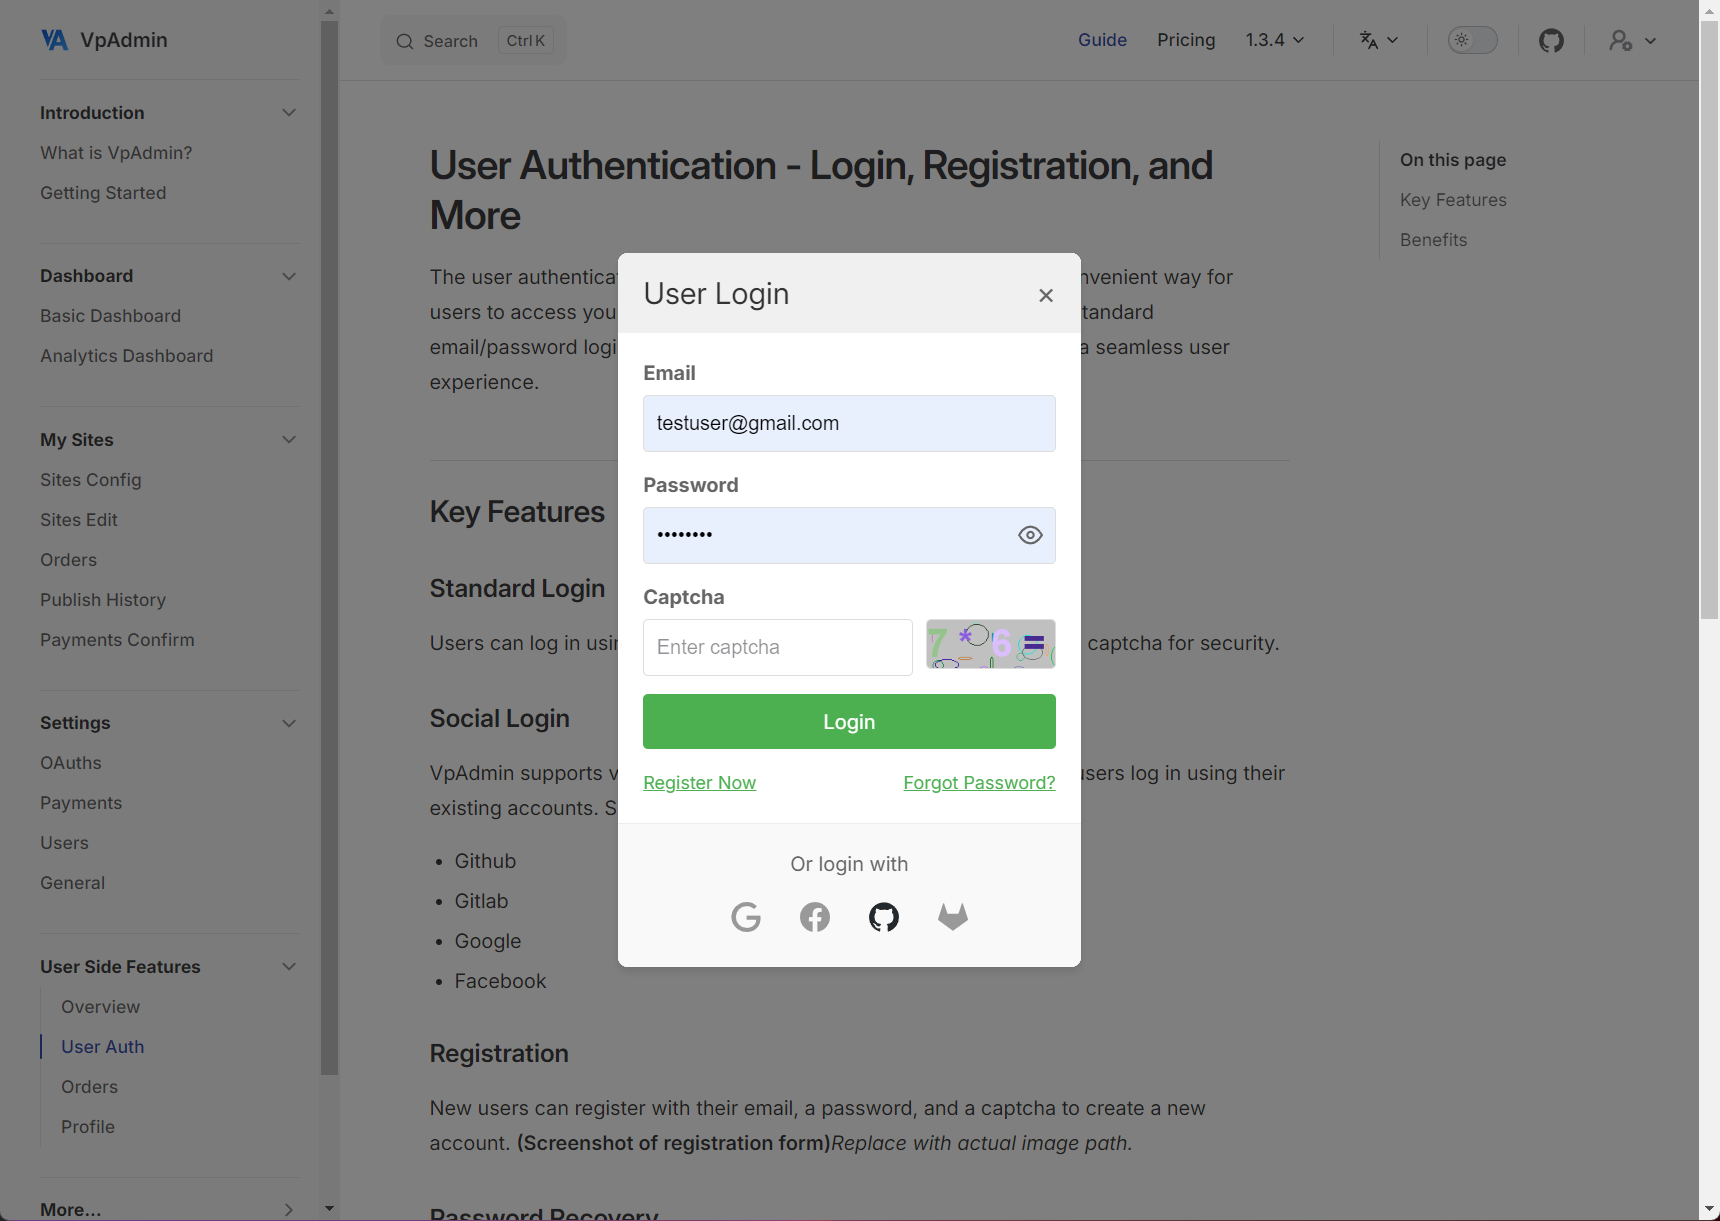Sign in with the GitHub icon in dialog

884,917
